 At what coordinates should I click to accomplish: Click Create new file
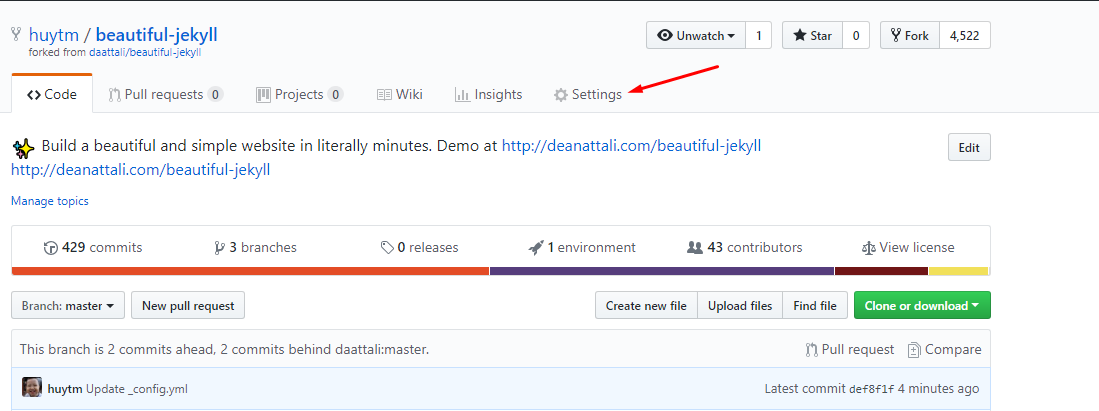coord(646,306)
